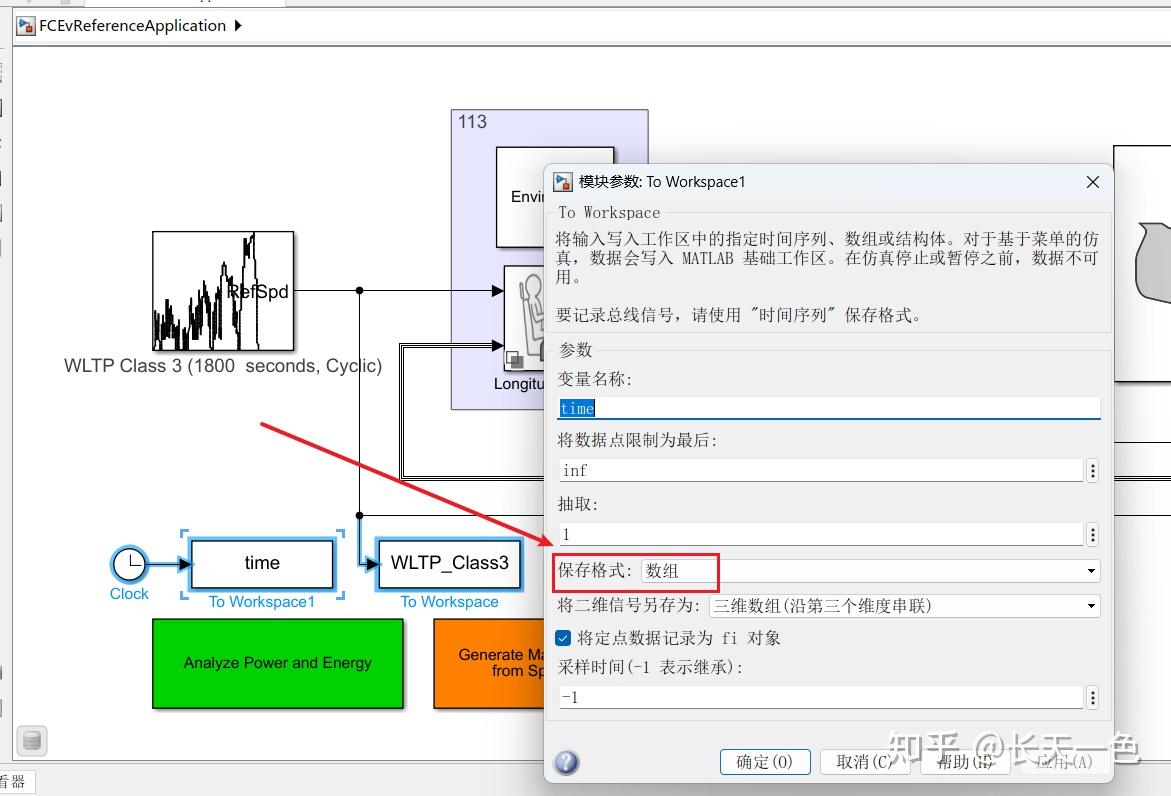Expand the breadcrumb navigation arrow
This screenshot has width=1171, height=796.
coord(237,25)
